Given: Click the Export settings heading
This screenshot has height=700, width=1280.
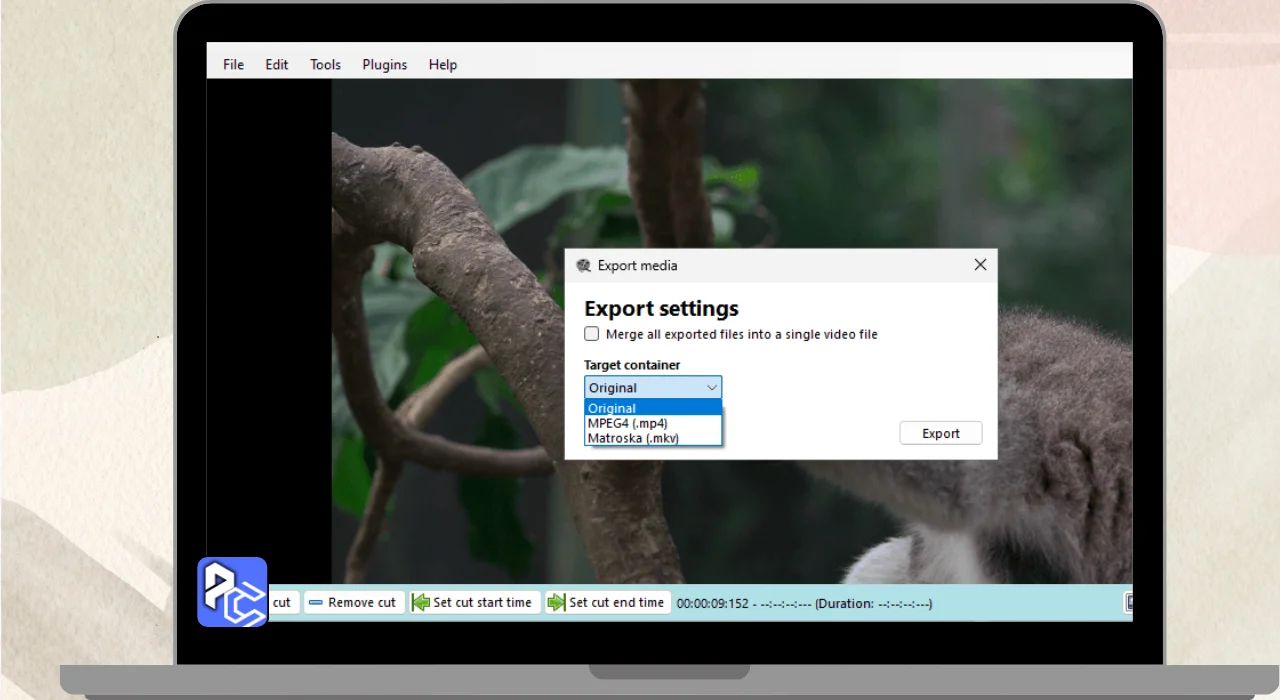Looking at the screenshot, I should (661, 308).
